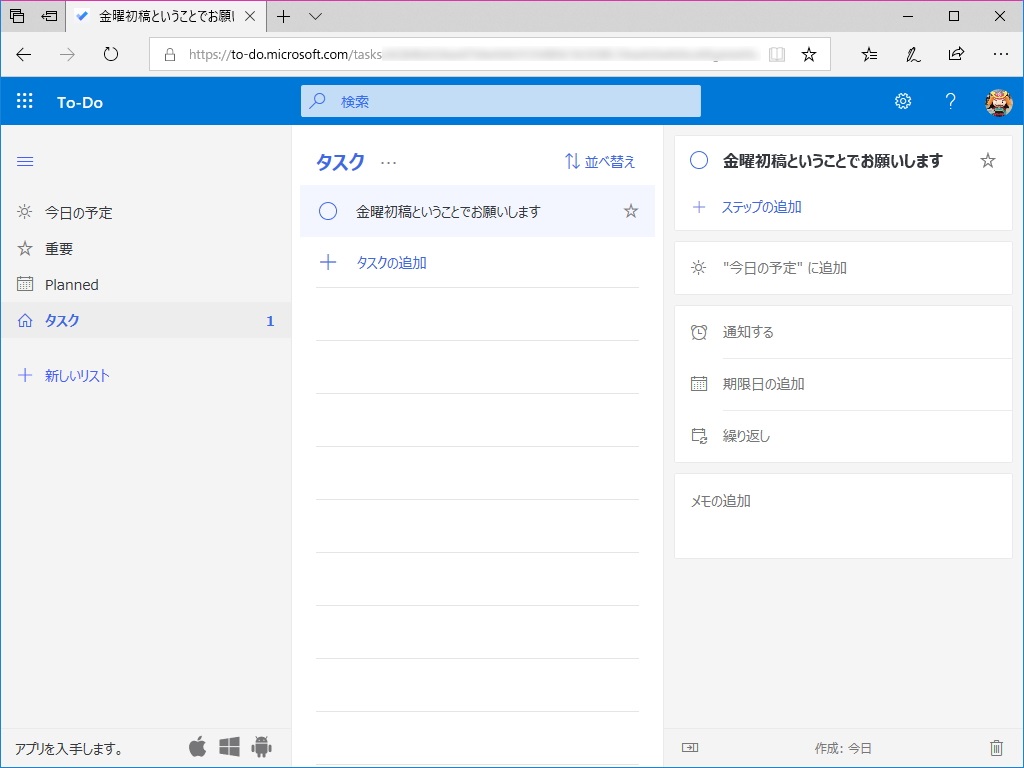
Task: Click inside the 検索 search field
Action: (500, 101)
